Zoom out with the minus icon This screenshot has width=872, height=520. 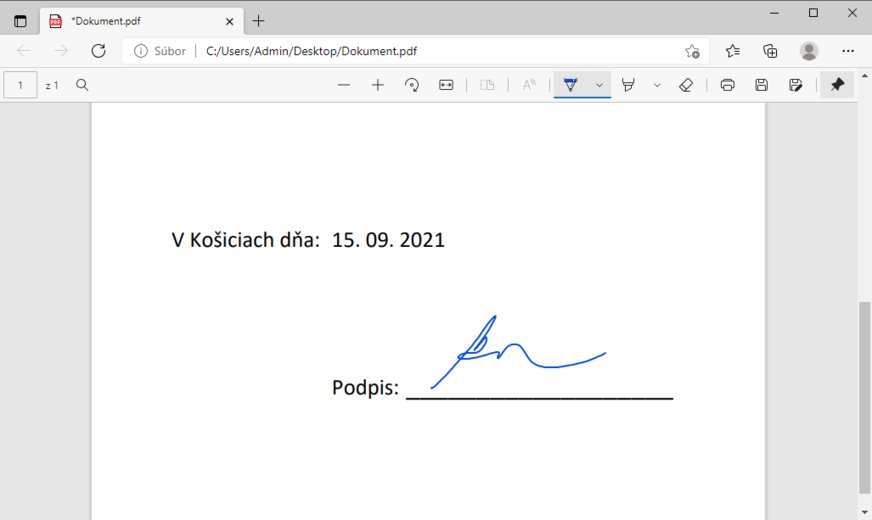[x=344, y=86]
